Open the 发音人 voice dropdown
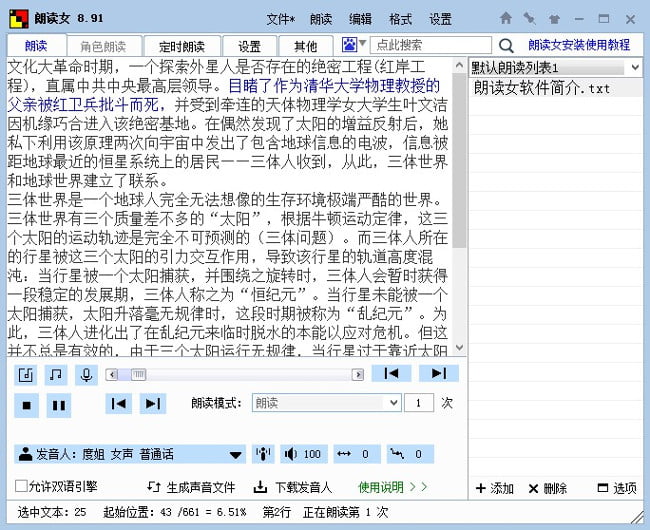Image resolution: width=650 pixels, height=530 pixels. tap(236, 454)
